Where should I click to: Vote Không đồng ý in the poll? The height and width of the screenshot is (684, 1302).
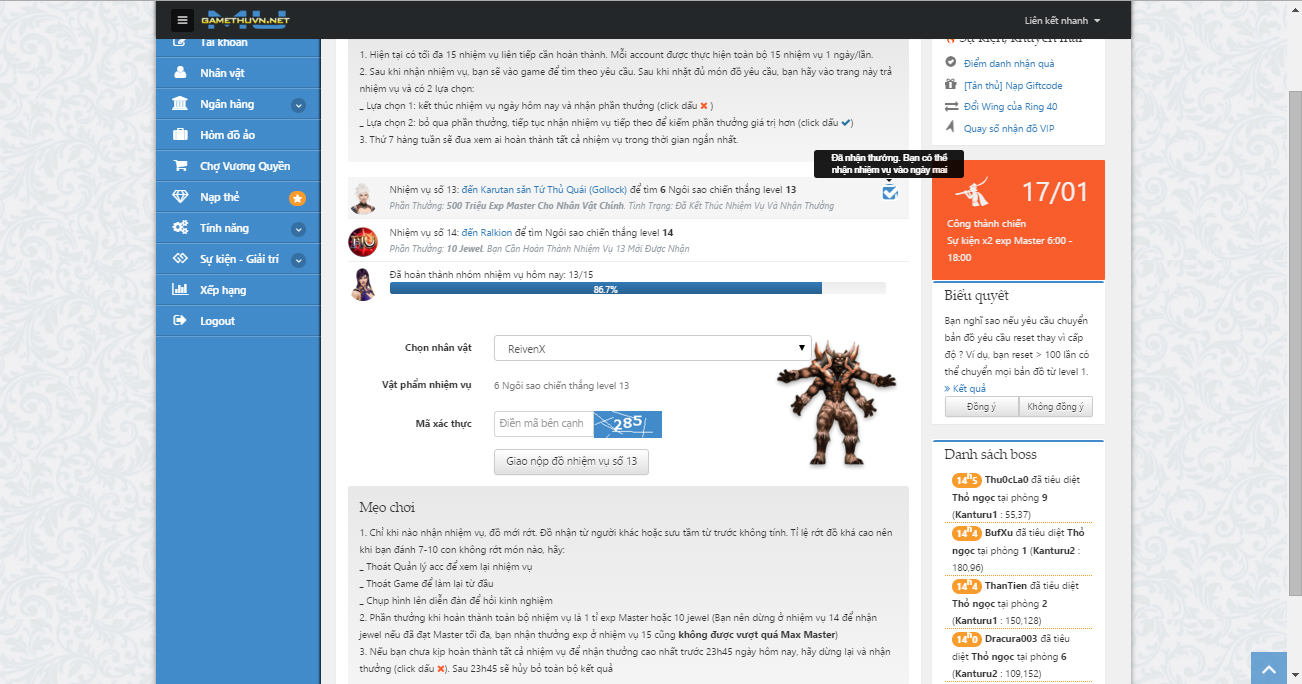point(1055,407)
